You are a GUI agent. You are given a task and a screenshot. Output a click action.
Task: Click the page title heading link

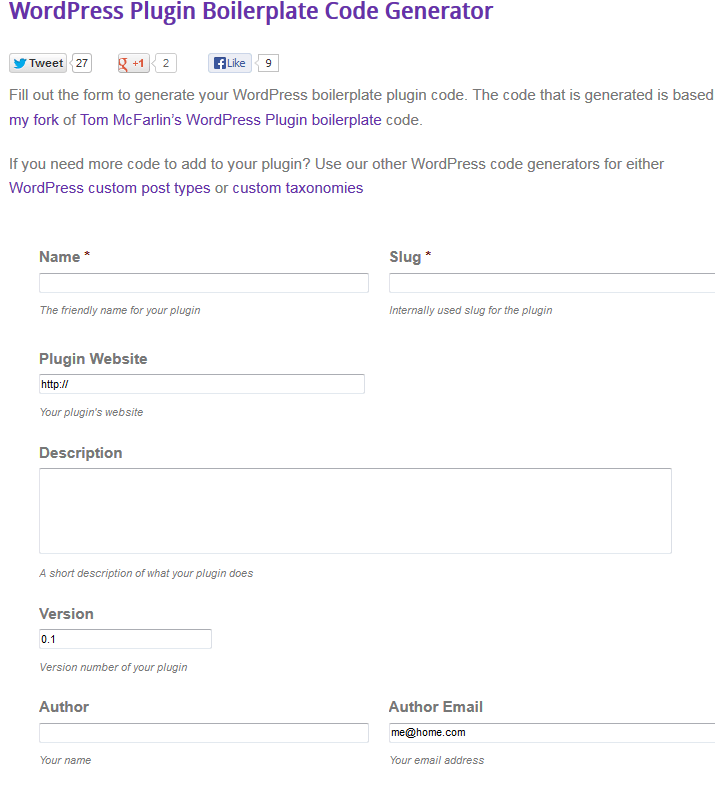tap(251, 11)
